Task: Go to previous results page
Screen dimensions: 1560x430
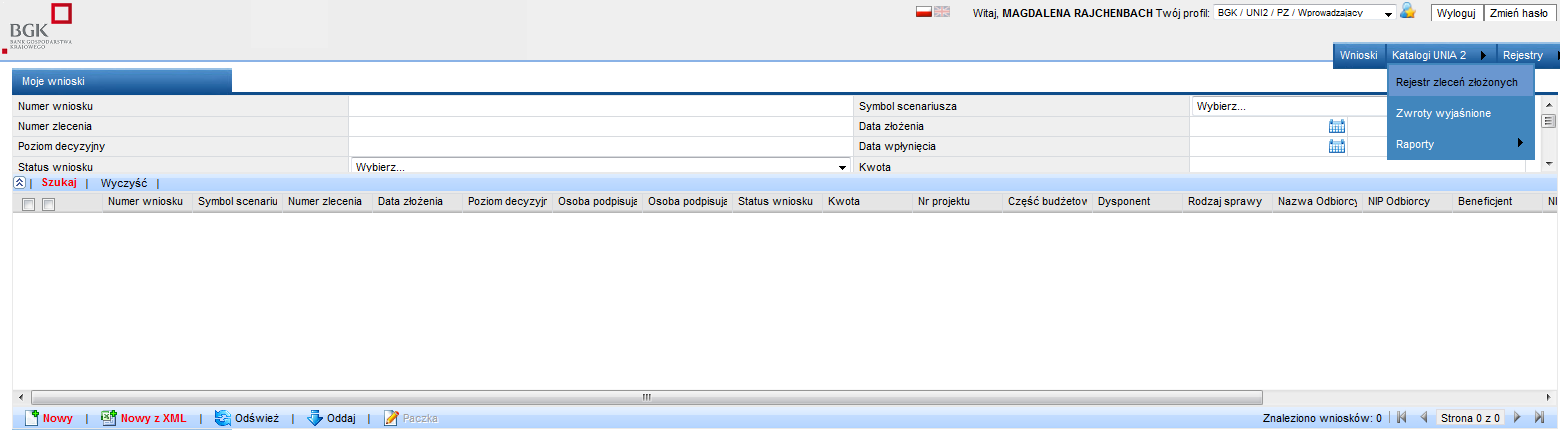Action: 1424,418
